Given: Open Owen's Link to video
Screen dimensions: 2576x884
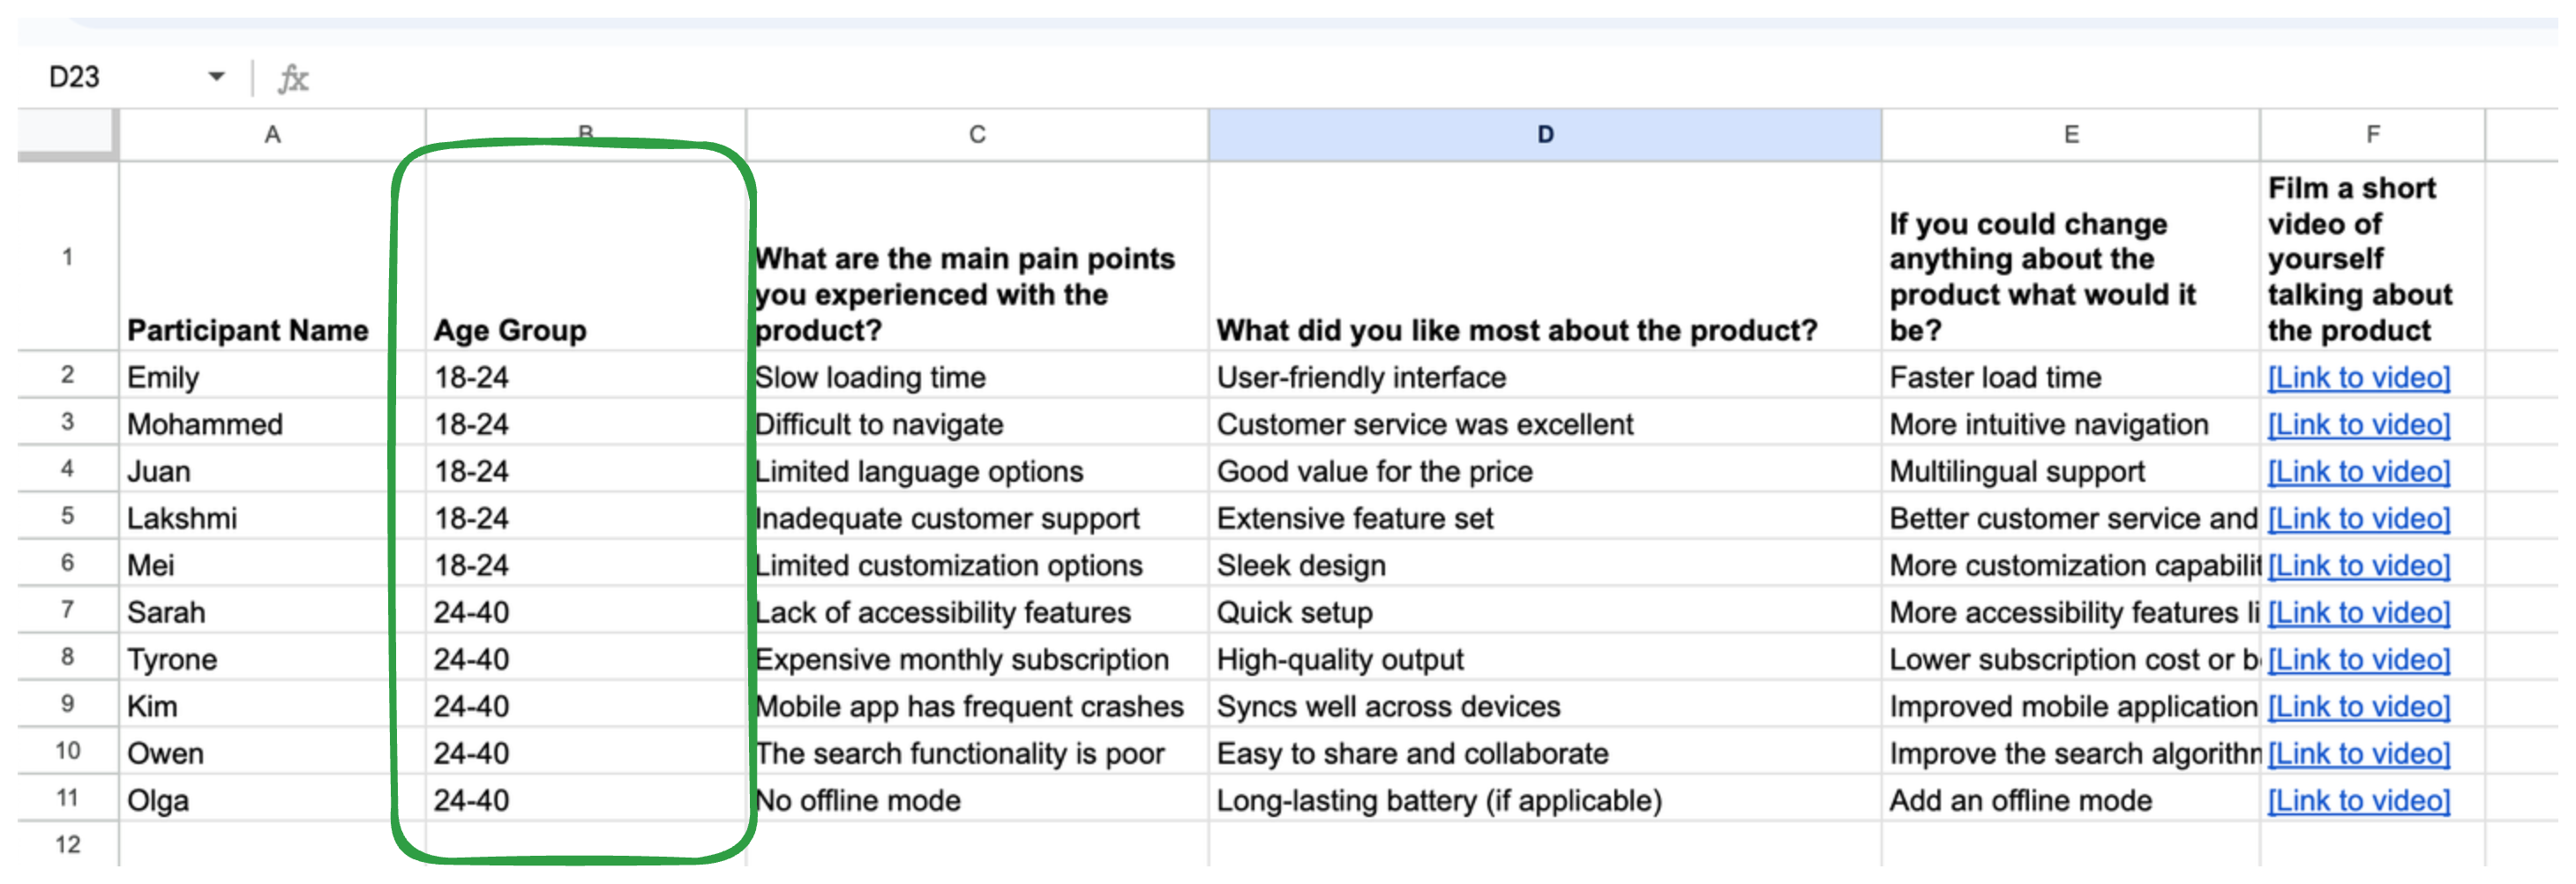Looking at the screenshot, I should [2358, 753].
